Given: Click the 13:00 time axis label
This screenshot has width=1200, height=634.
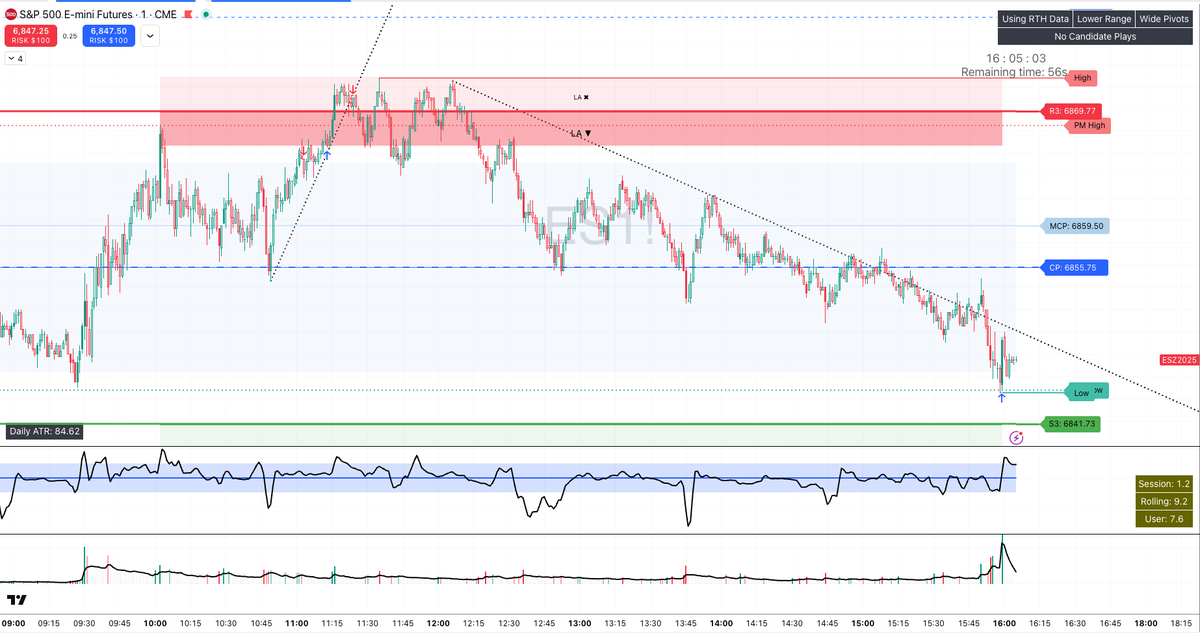Looking at the screenshot, I should click(x=580, y=622).
